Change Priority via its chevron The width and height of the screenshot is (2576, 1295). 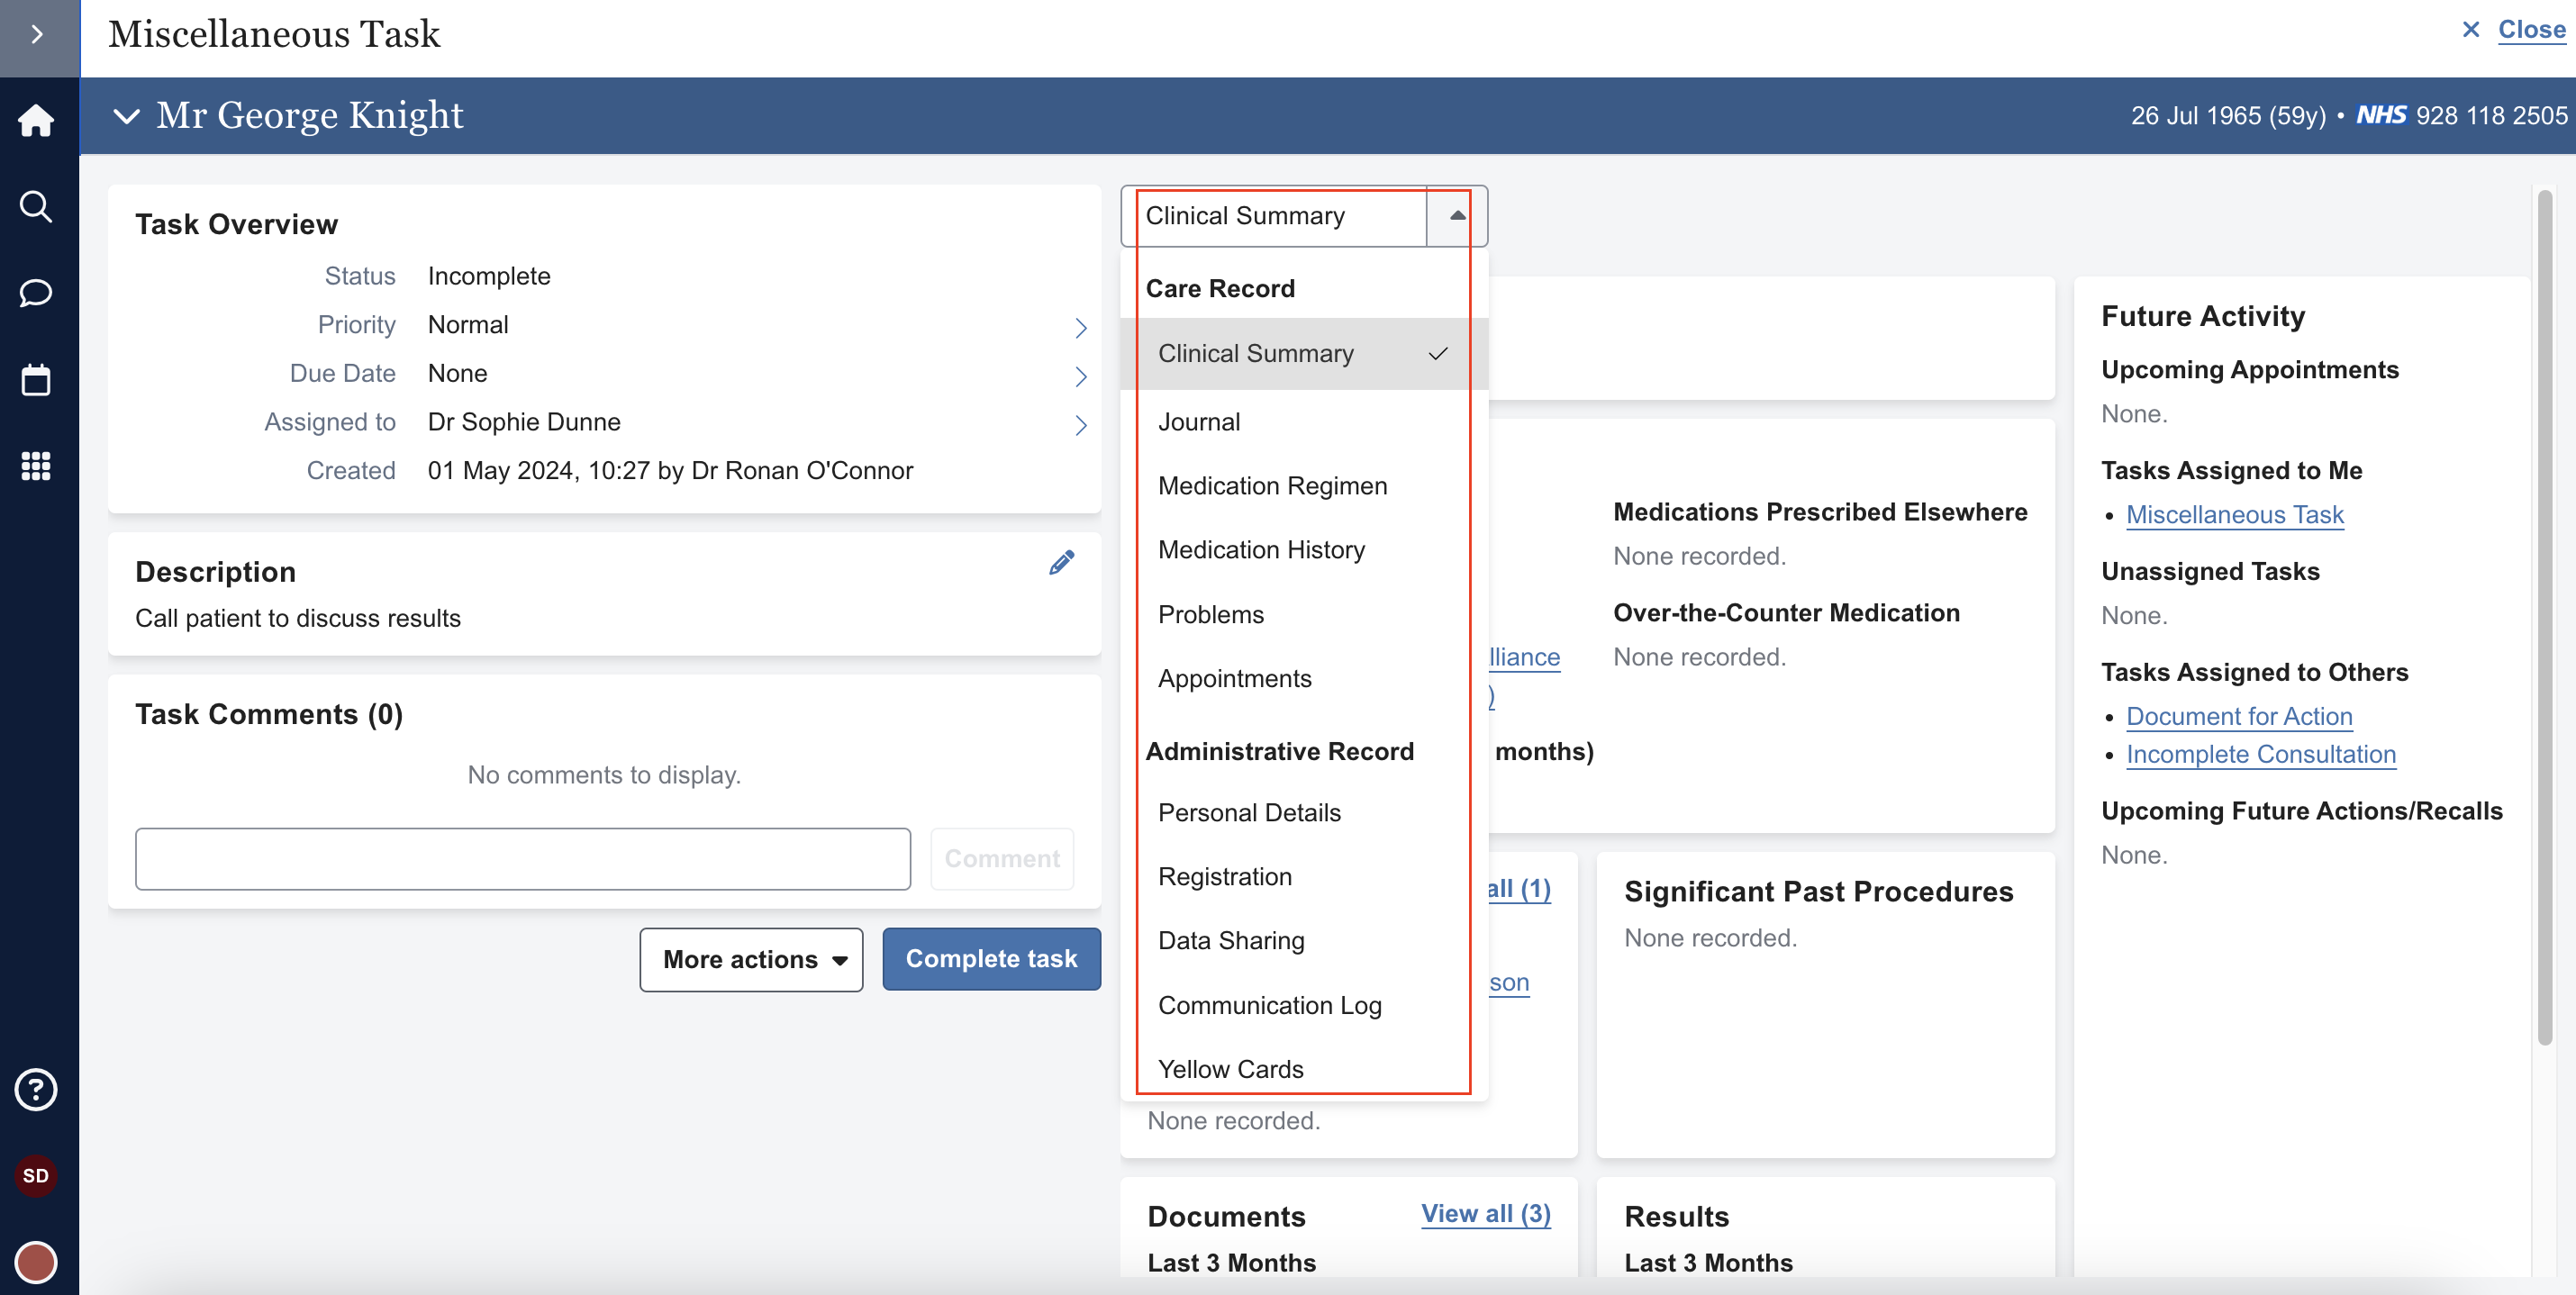point(1080,327)
